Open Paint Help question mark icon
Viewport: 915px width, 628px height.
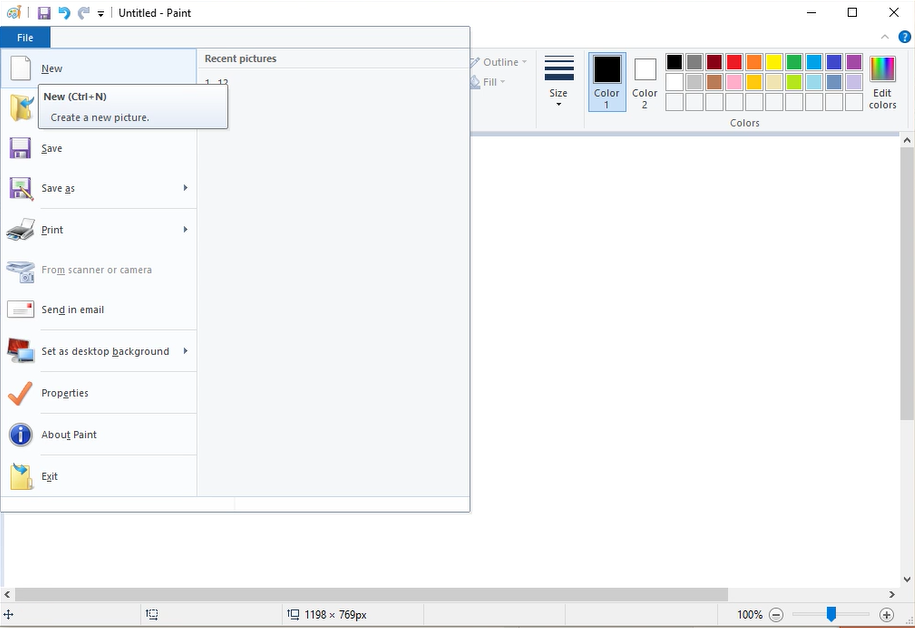pyautogui.click(x=904, y=37)
